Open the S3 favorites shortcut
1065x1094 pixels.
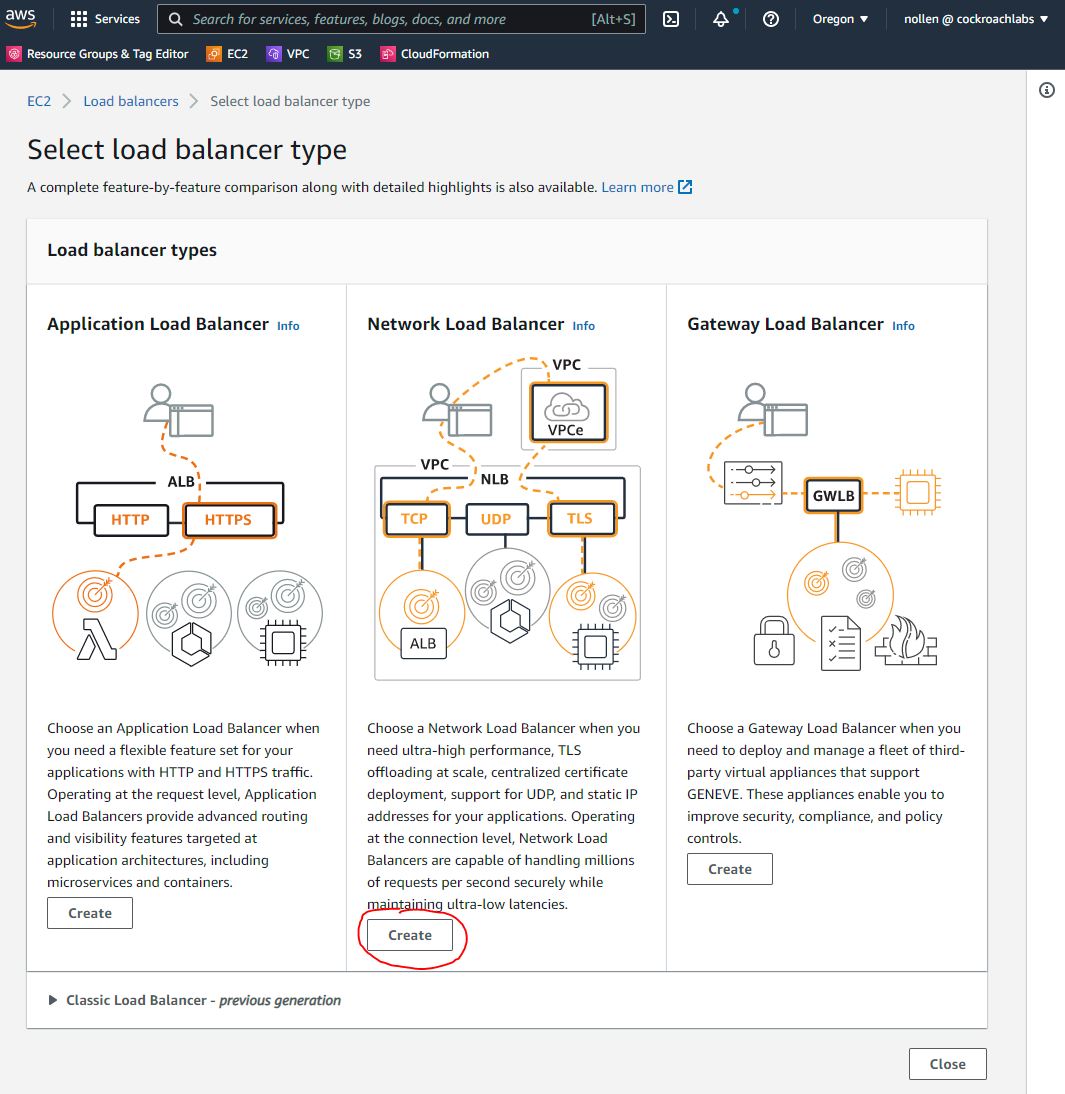point(345,54)
